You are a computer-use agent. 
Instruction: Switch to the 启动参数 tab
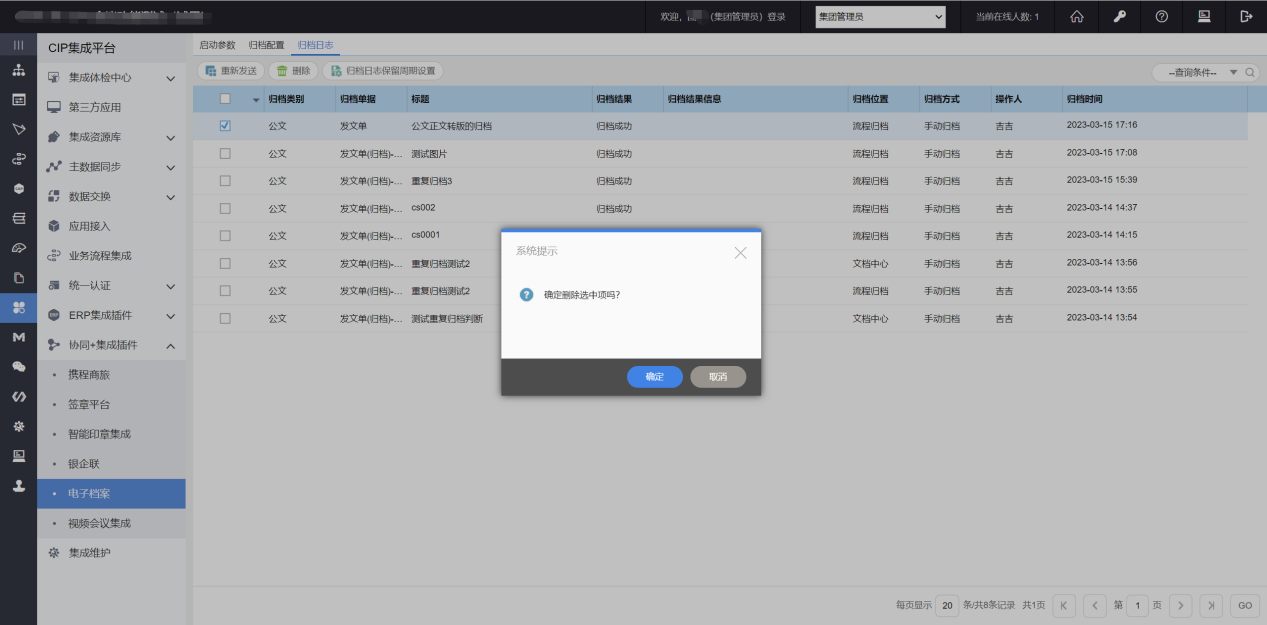click(217, 45)
